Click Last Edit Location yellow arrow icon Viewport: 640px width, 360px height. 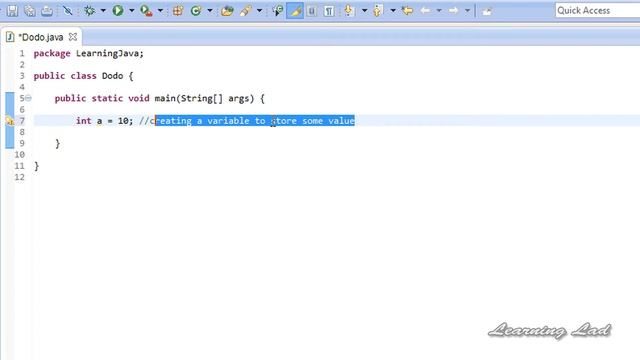point(407,11)
